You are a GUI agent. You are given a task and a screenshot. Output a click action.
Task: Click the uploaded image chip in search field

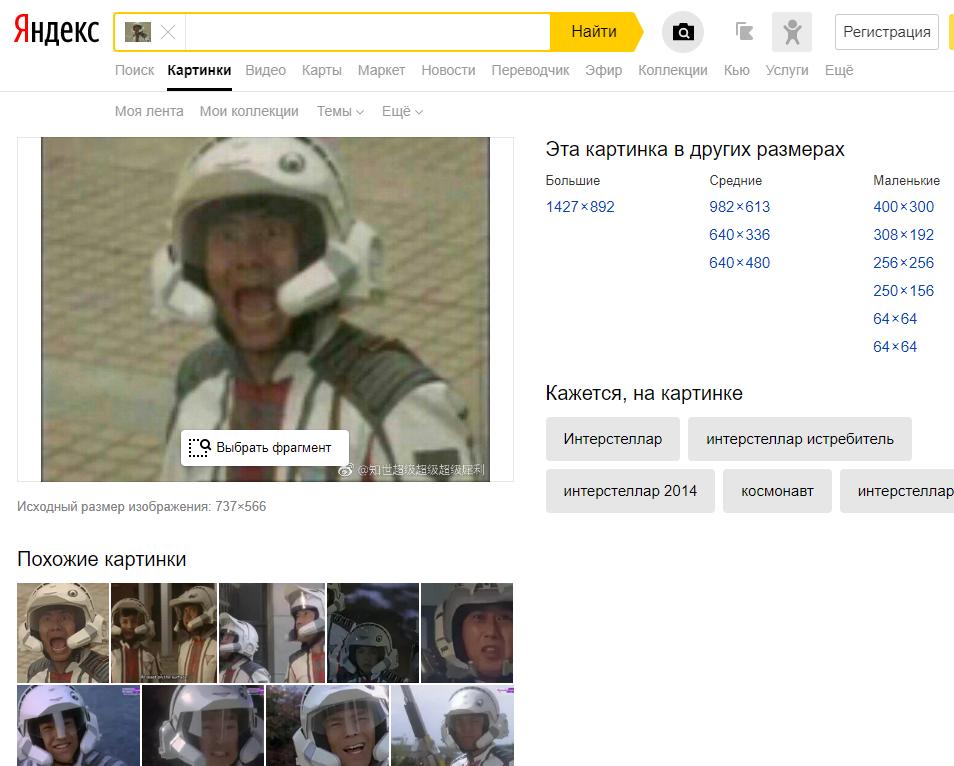point(138,32)
